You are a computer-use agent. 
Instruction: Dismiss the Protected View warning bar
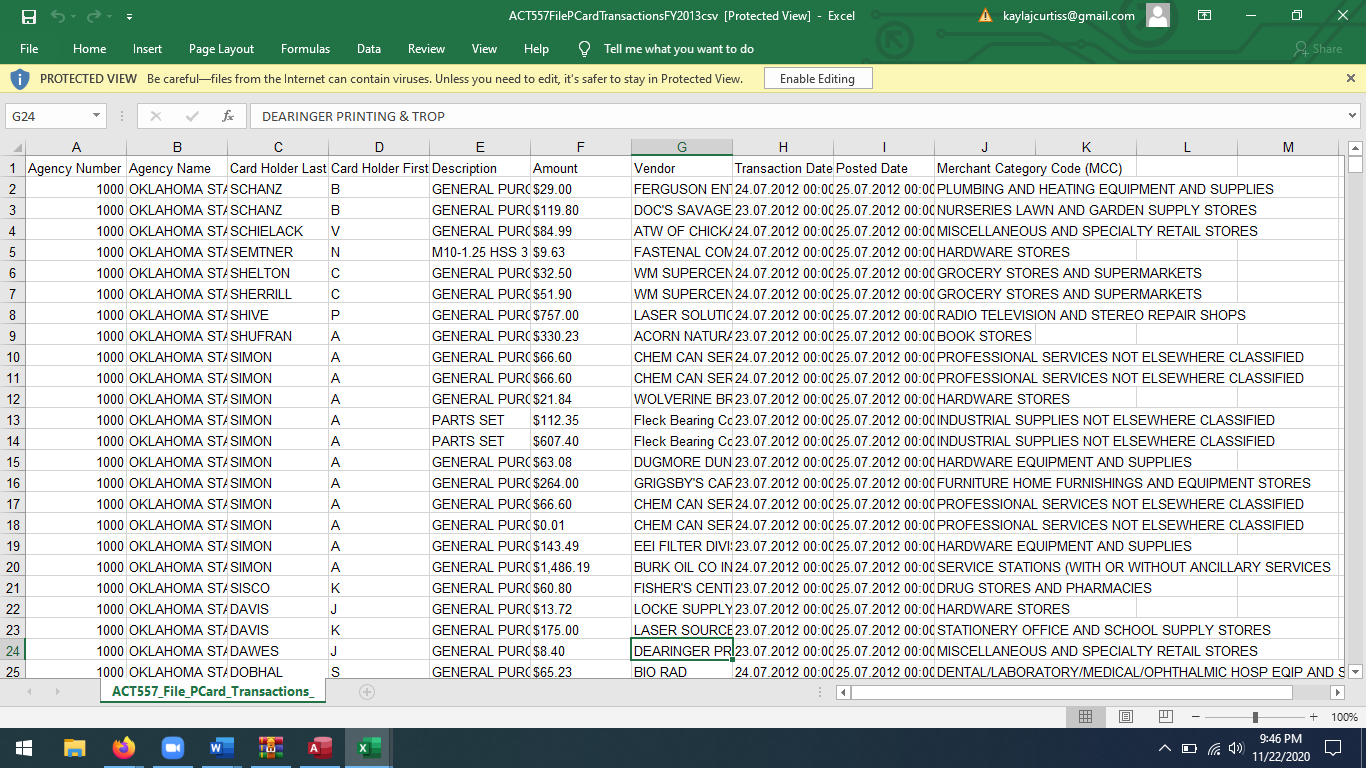coord(1350,78)
